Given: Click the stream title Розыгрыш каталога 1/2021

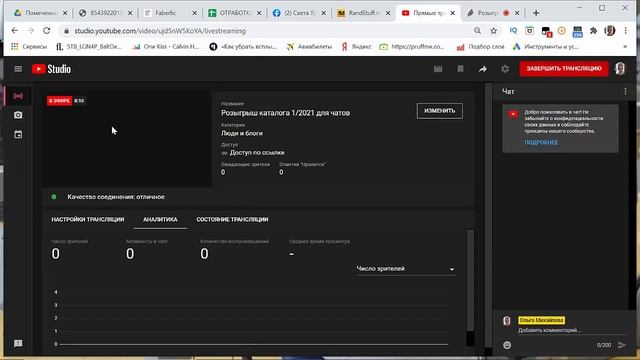Looking at the screenshot, I should [x=285, y=113].
